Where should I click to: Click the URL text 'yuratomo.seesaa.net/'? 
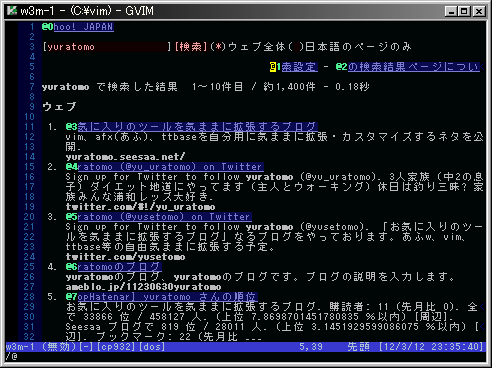(x=125, y=157)
